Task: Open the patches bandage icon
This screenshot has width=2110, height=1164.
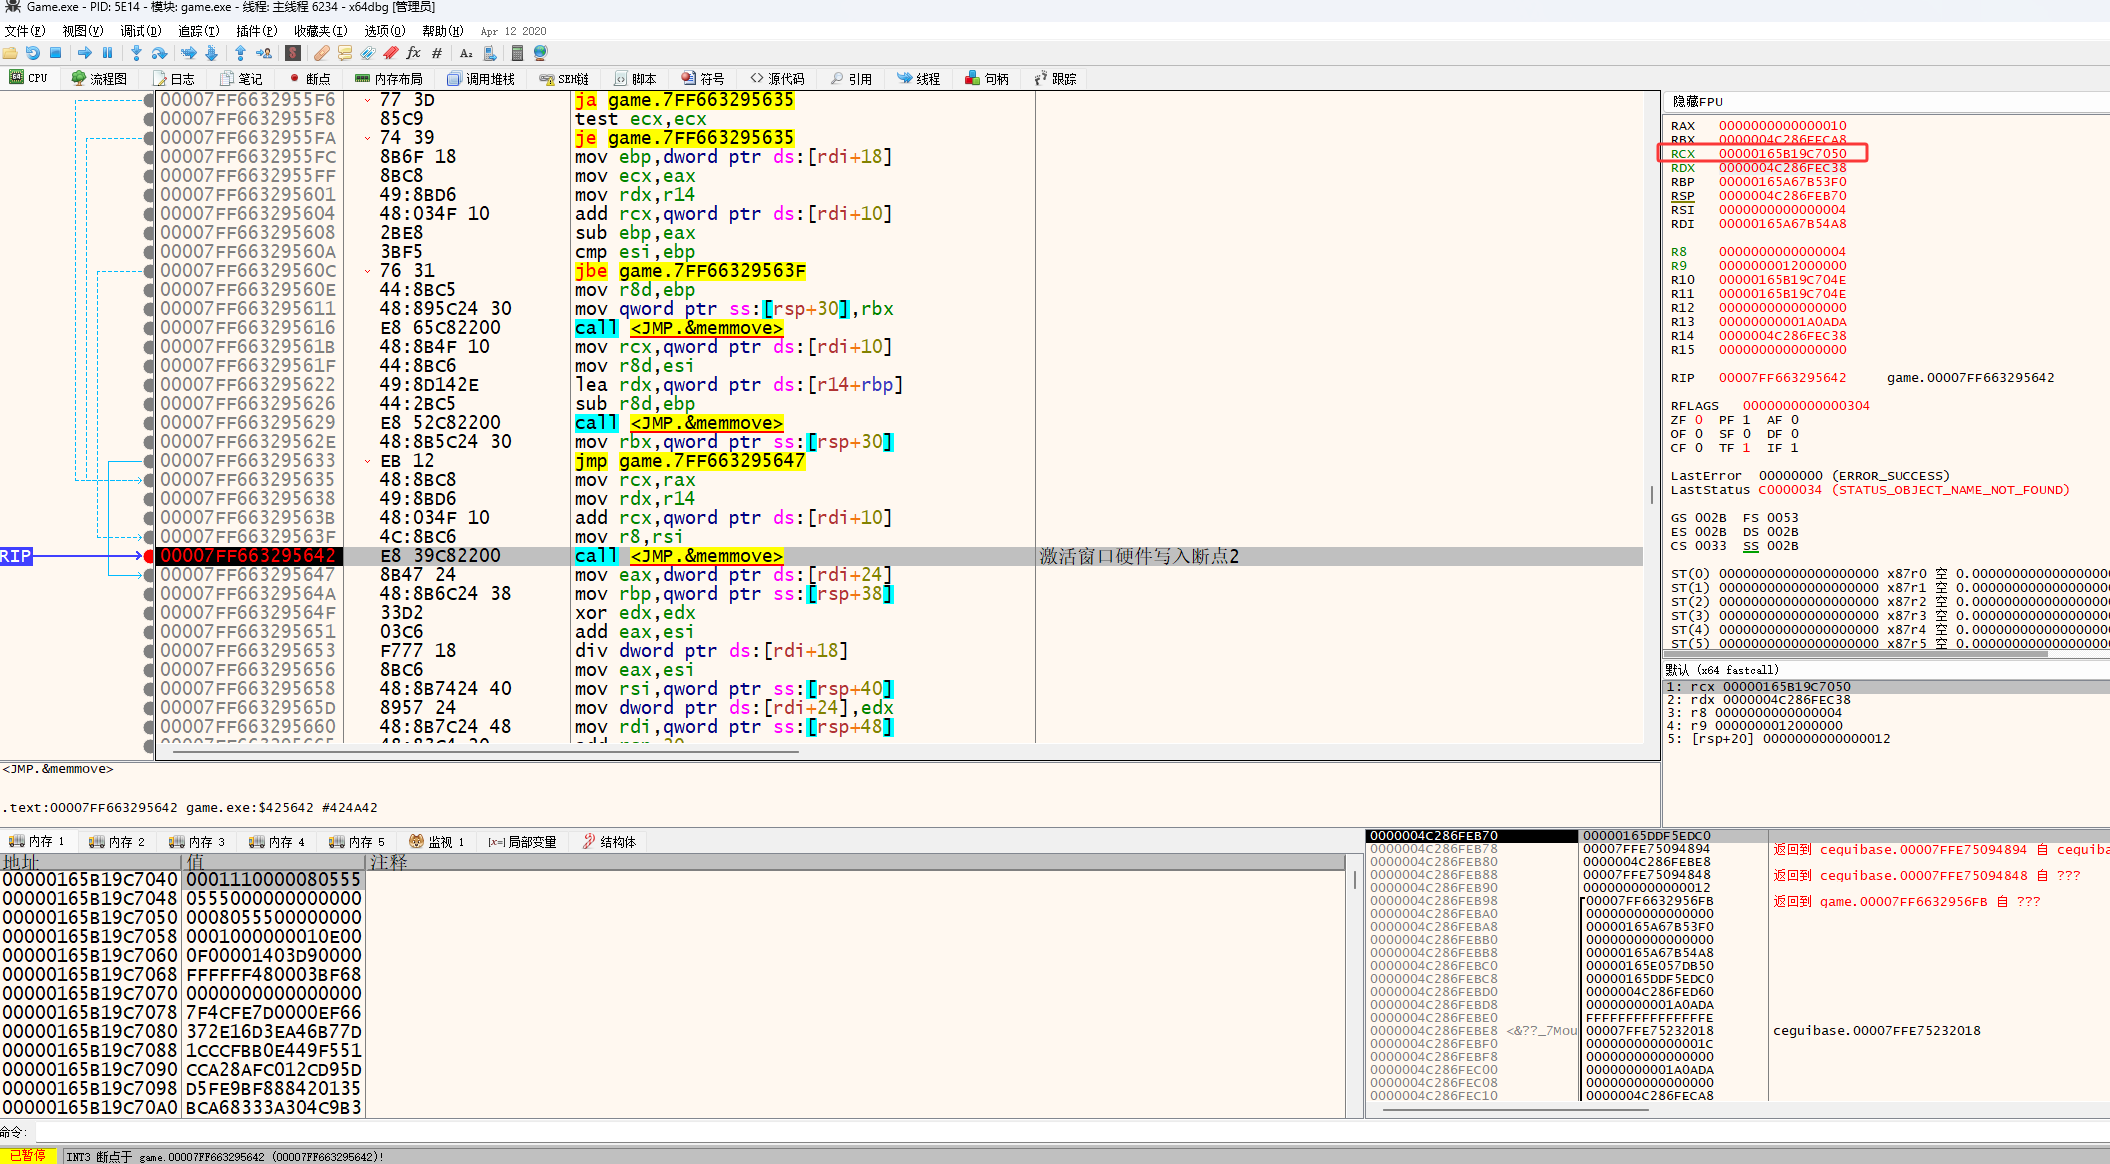Action: tap(321, 53)
